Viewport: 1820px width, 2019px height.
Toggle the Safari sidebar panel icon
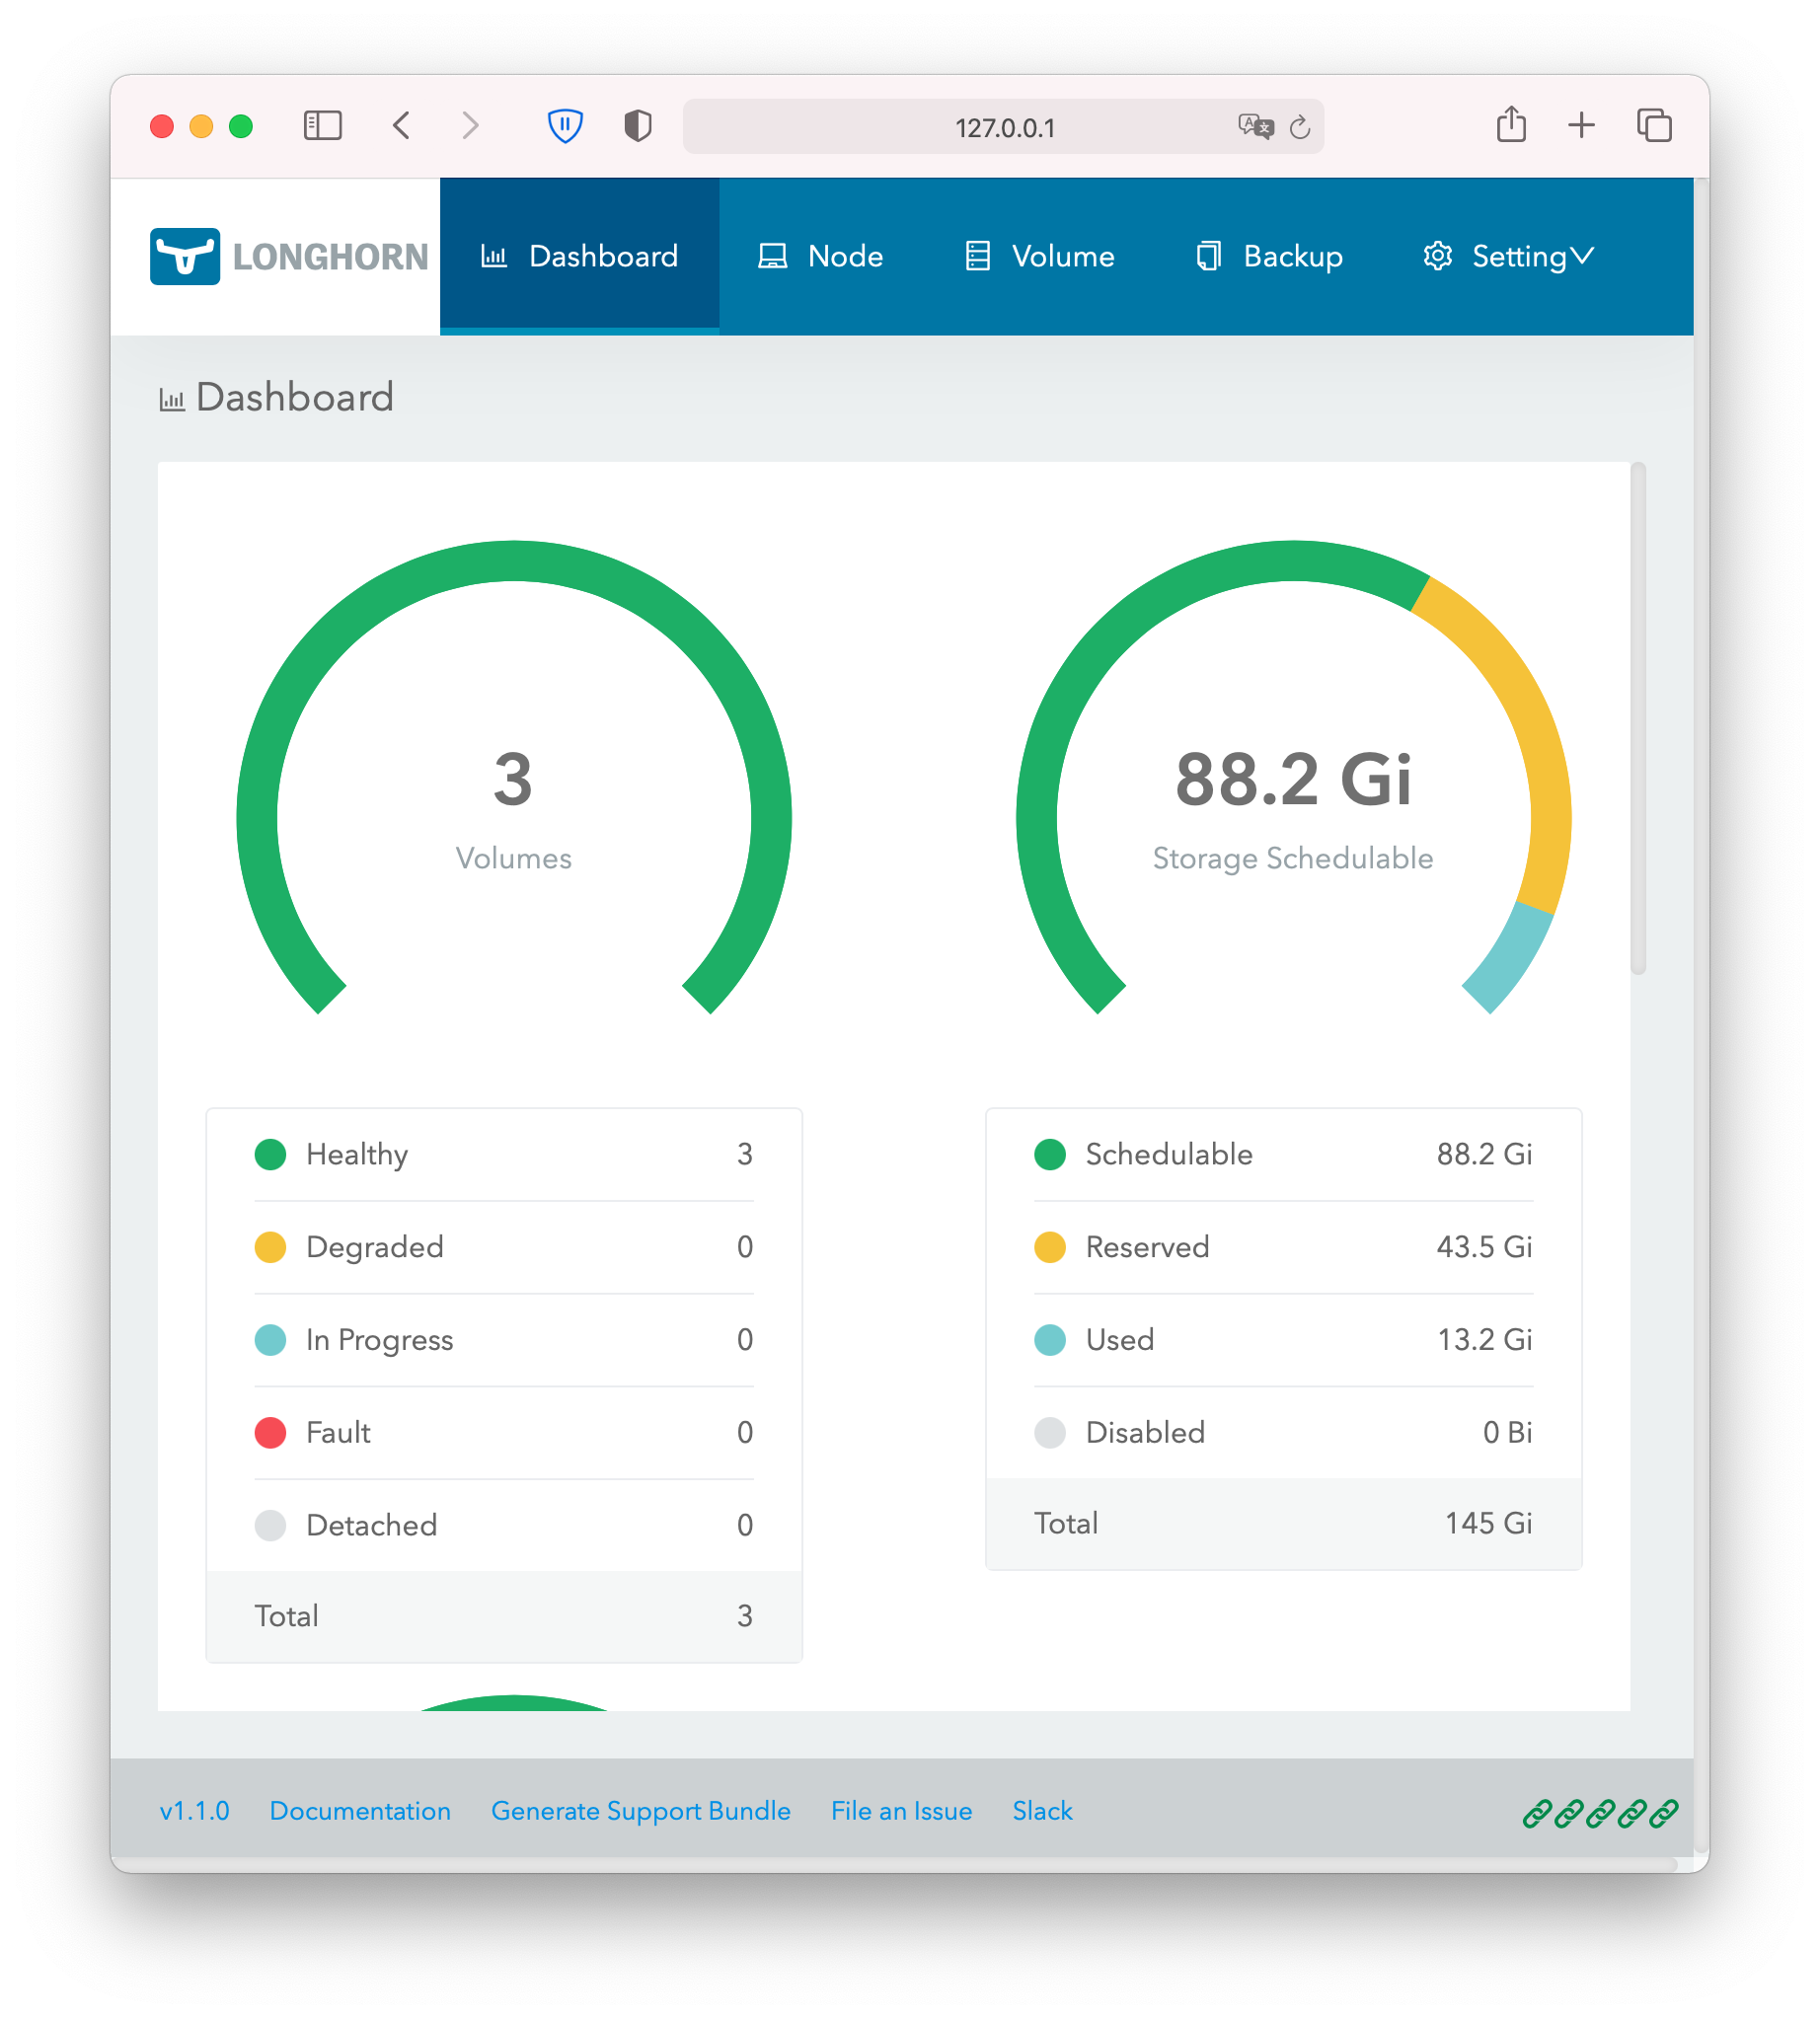point(322,126)
